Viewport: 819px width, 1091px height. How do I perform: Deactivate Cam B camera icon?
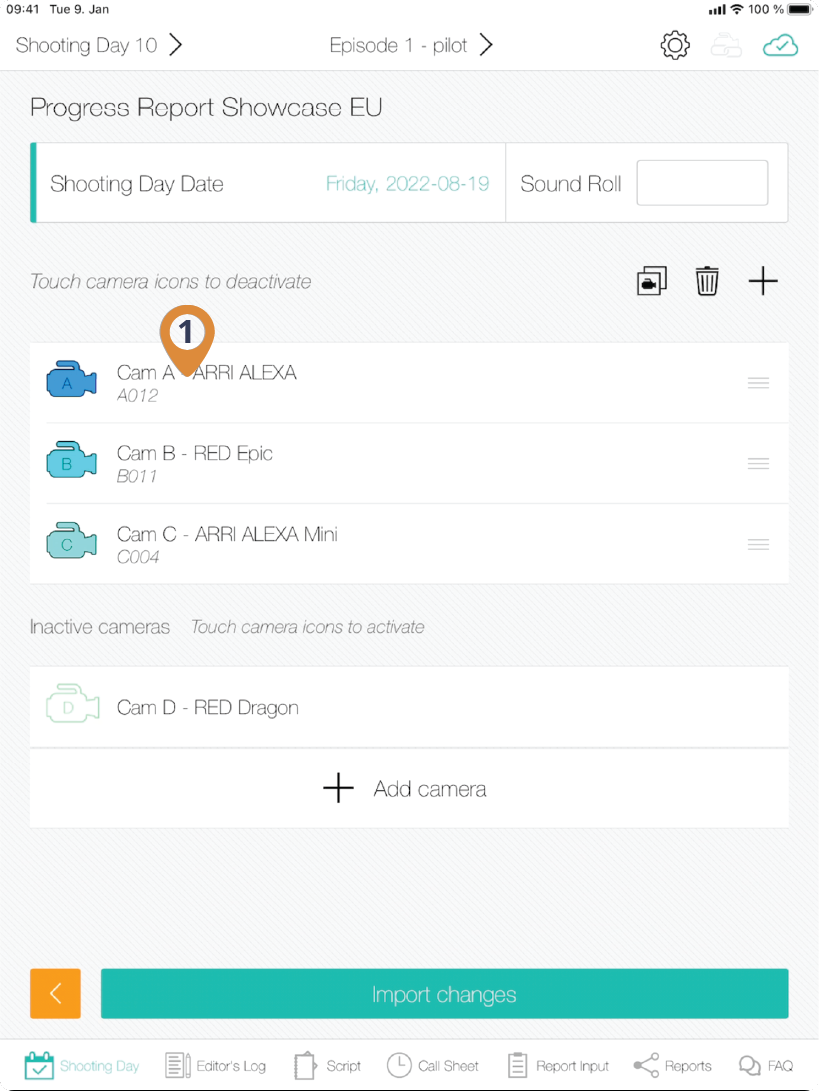point(71,461)
